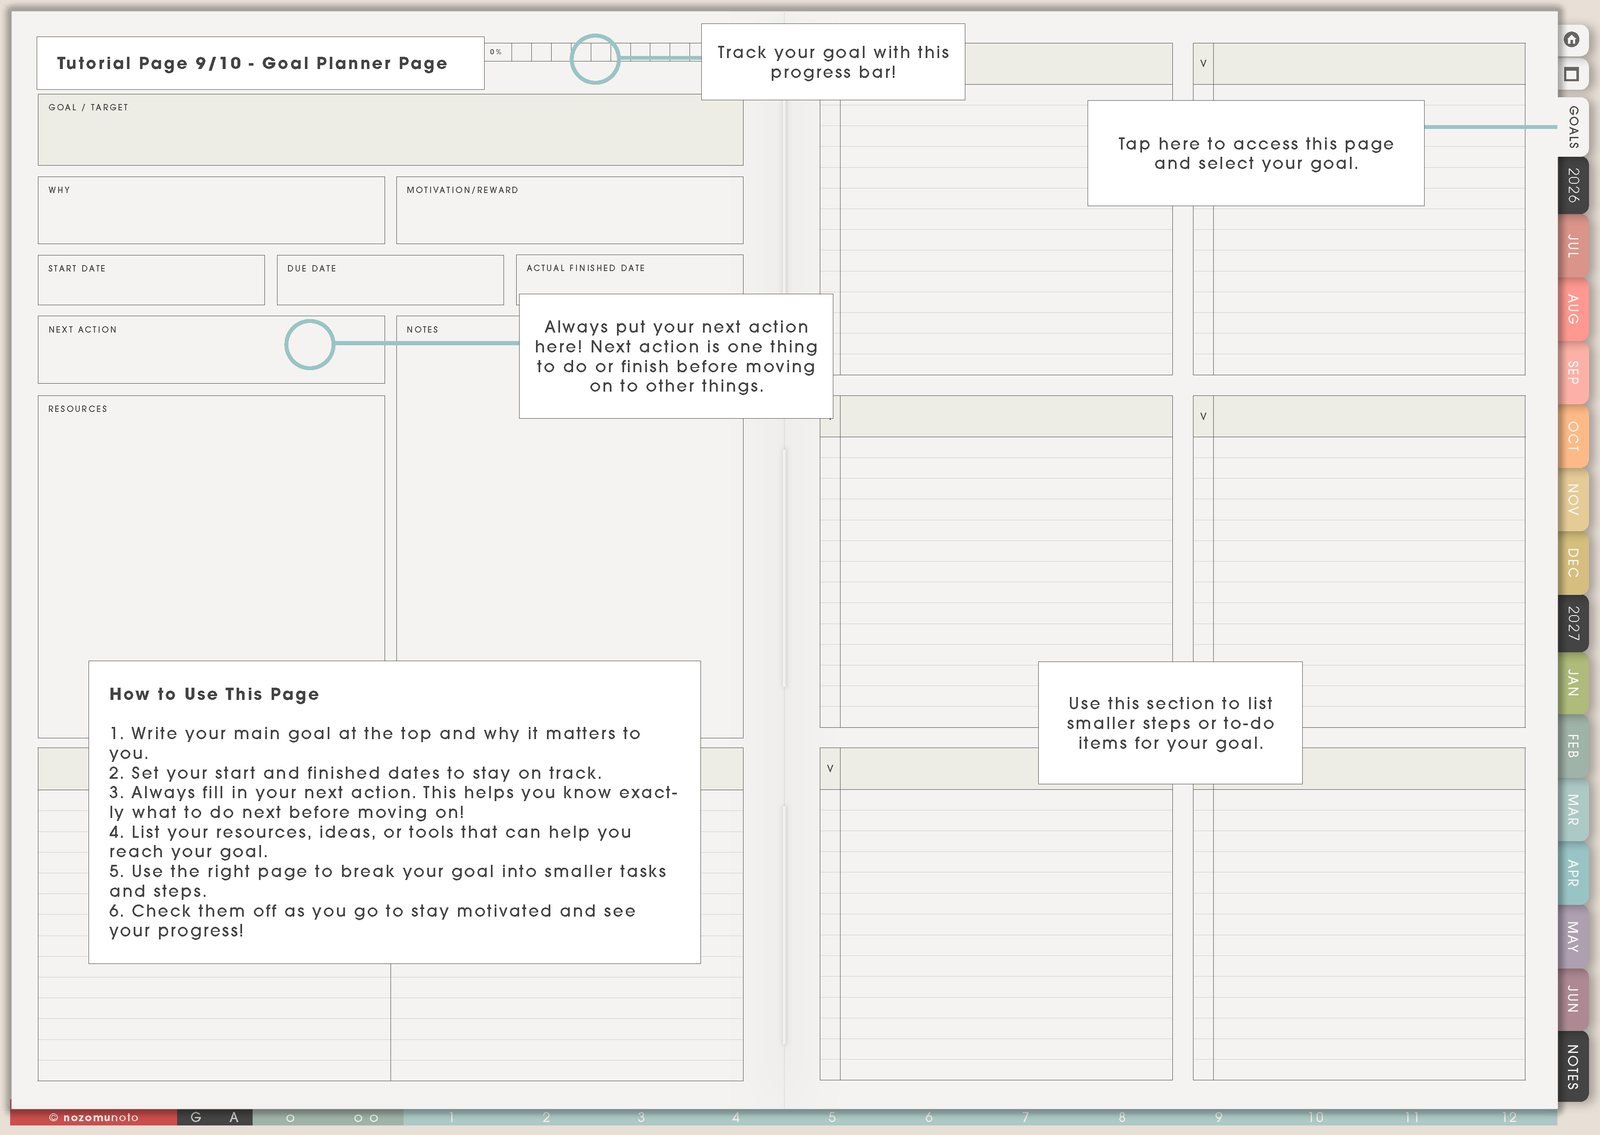Open the square index icon tab

tap(1572, 75)
